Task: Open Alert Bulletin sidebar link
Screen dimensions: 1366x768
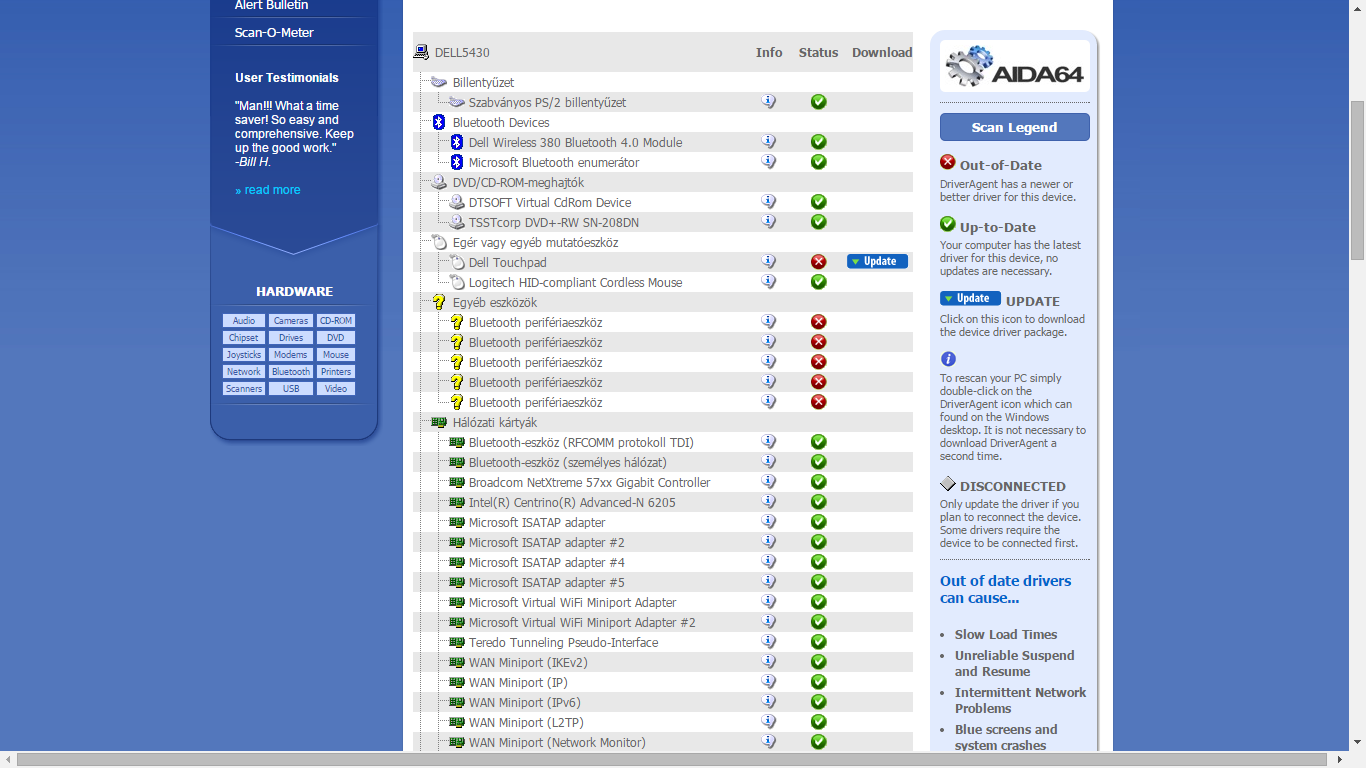Action: tap(271, 6)
